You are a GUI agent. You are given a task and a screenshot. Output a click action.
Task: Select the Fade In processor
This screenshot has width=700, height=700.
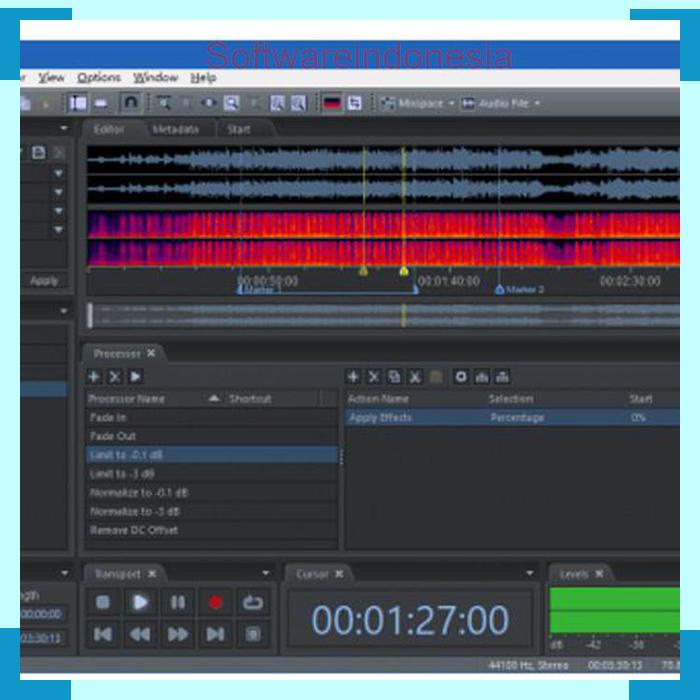211,417
